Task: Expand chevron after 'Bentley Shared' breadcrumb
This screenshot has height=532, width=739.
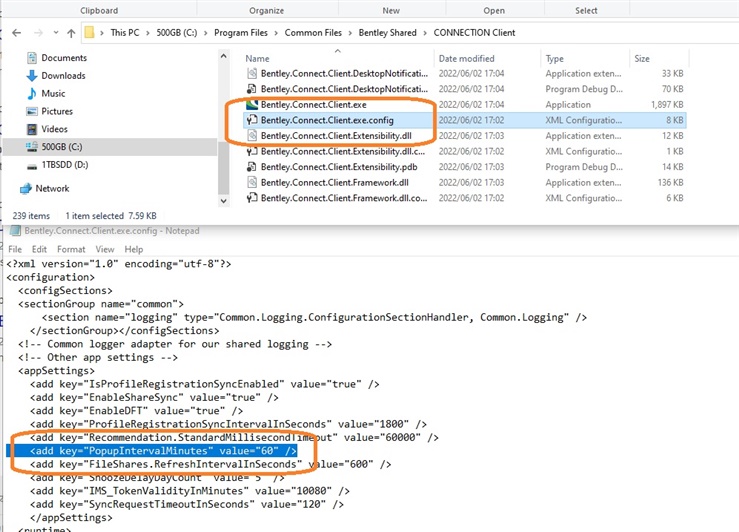Action: tap(425, 33)
